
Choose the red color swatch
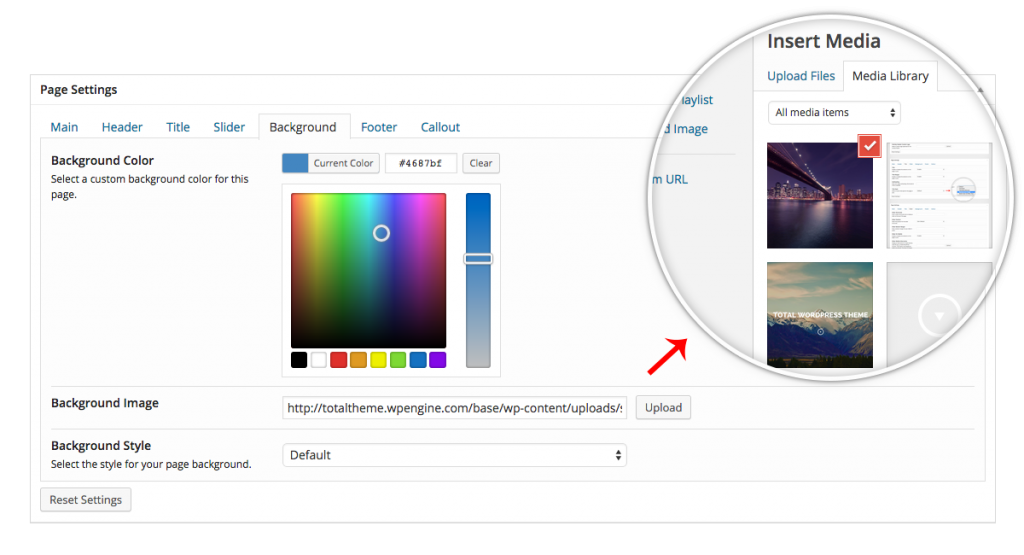pos(339,360)
